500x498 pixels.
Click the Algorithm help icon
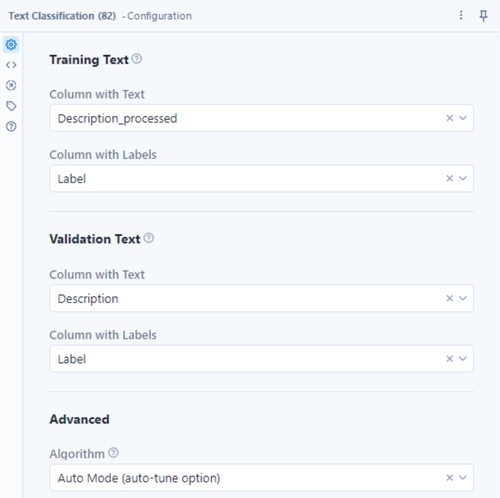pos(113,453)
